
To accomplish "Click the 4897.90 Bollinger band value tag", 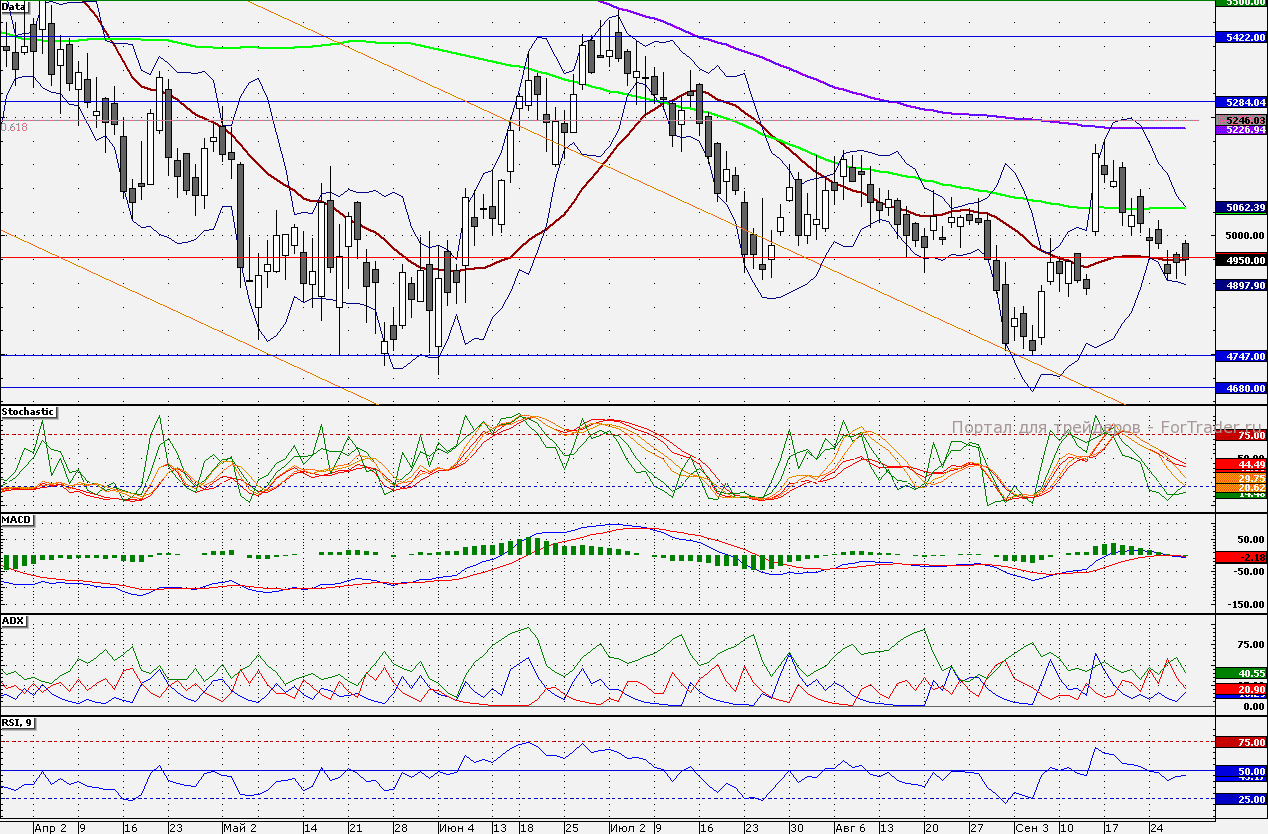I will [1239, 285].
